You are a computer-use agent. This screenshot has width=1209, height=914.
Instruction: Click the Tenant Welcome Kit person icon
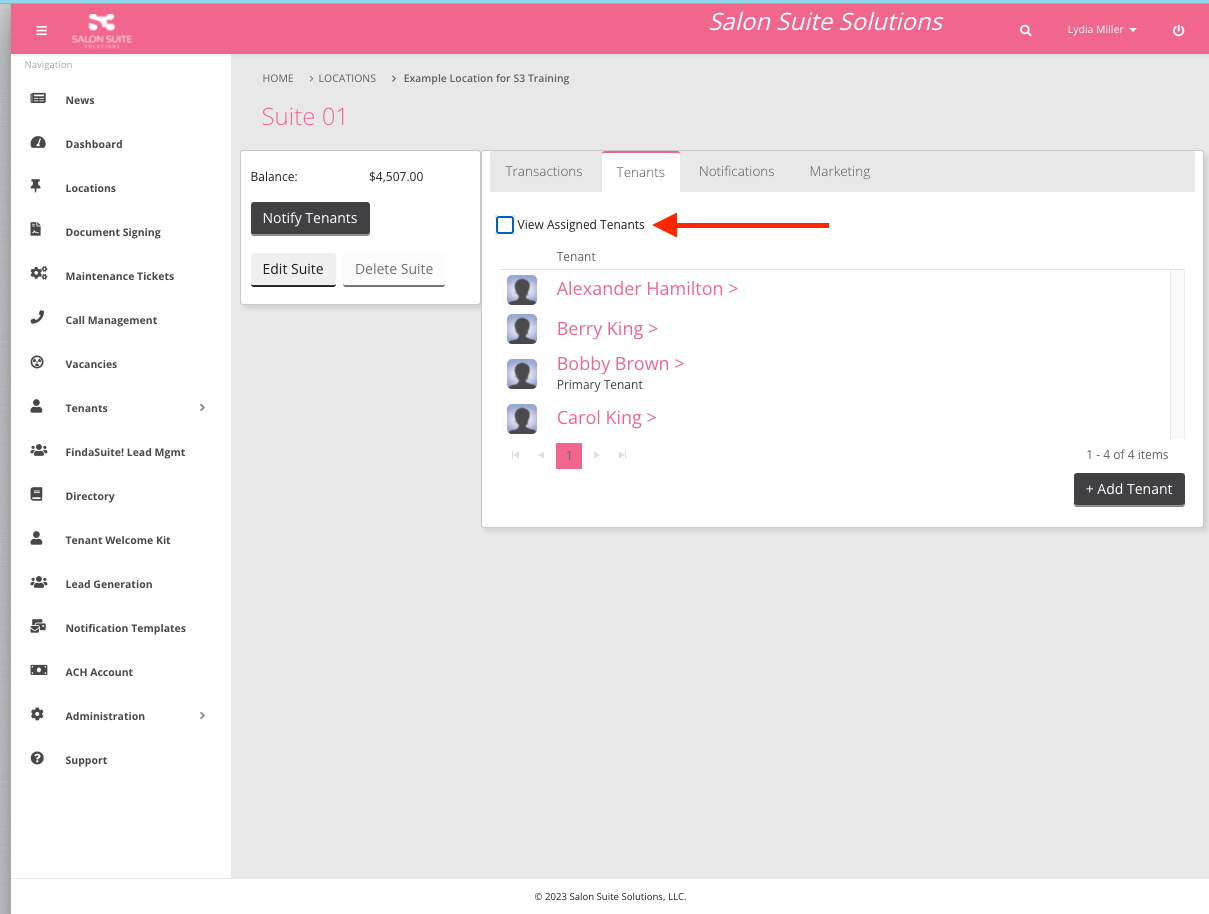tap(37, 538)
